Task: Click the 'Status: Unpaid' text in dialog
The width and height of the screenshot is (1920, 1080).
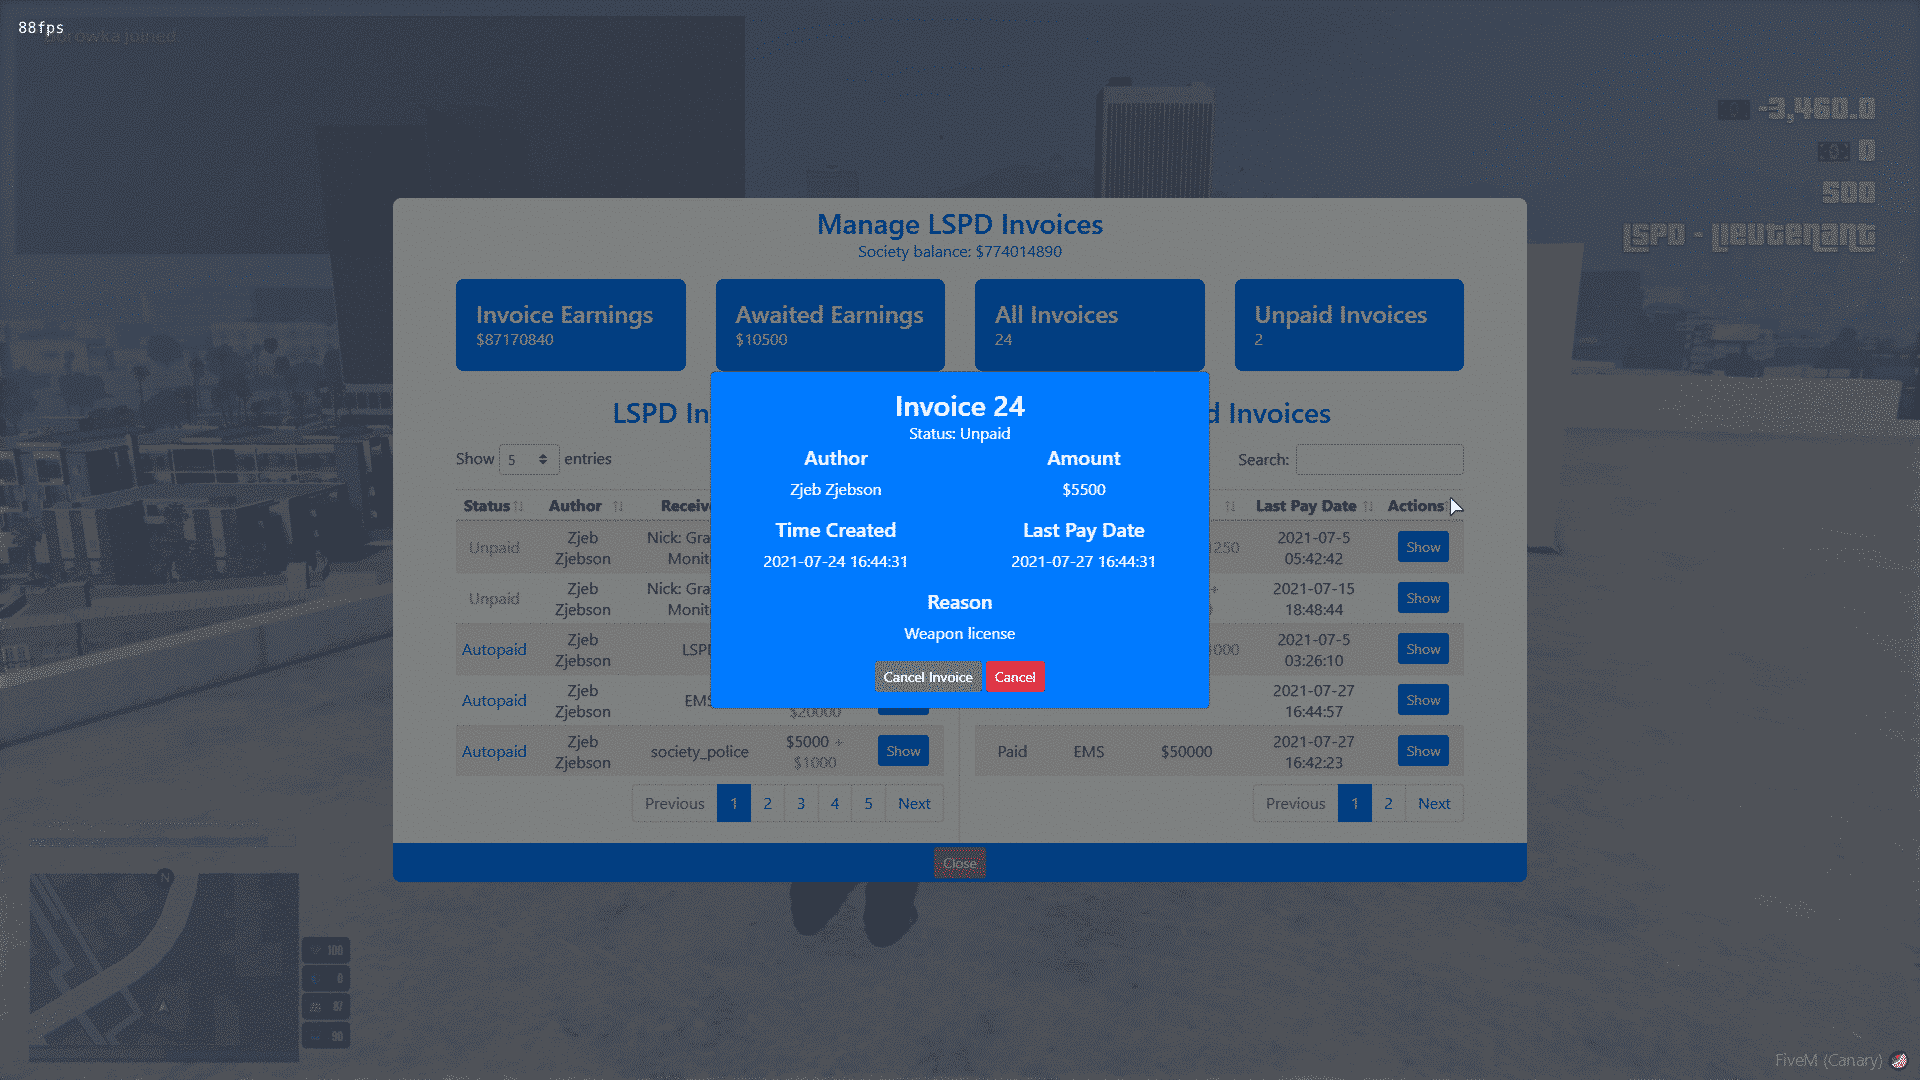Action: pos(959,433)
